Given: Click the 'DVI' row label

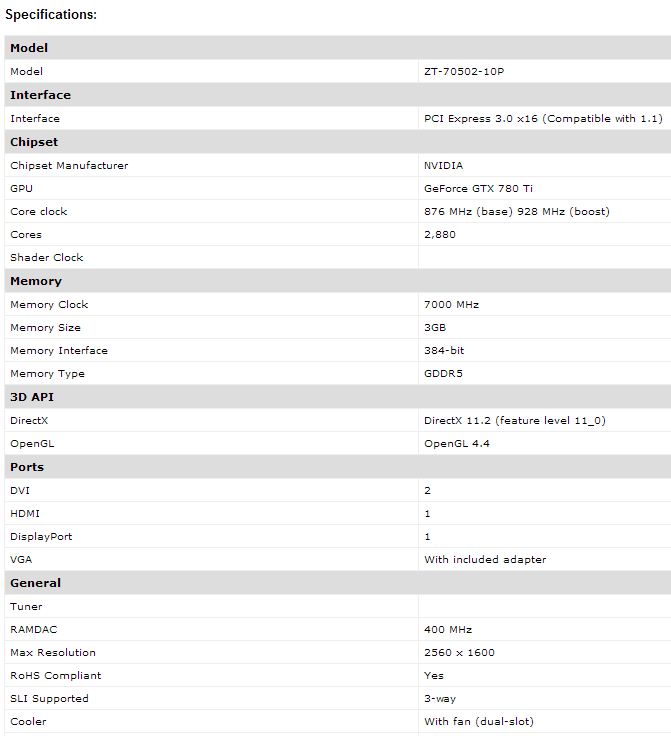Looking at the screenshot, I should [20, 490].
